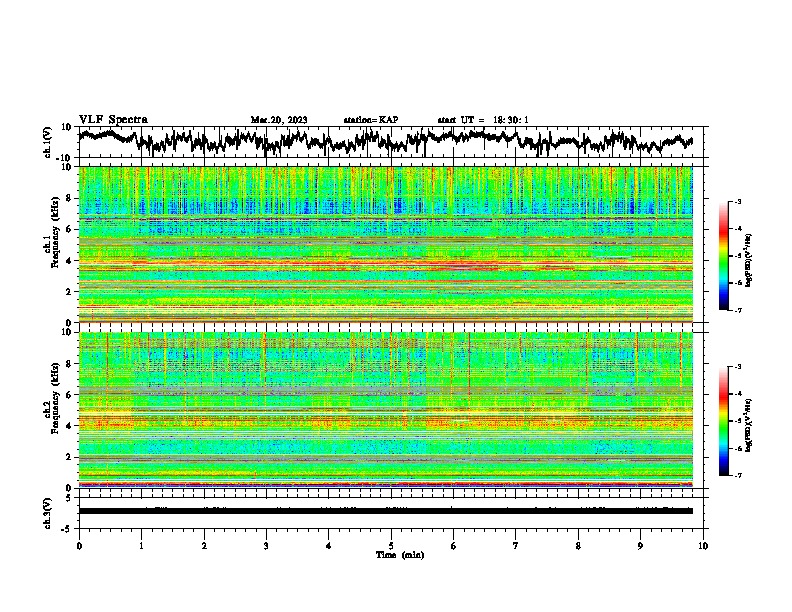Image resolution: width=792 pixels, height=612 pixels.
Task: Click time axis tick label "3"
Action: 266,546
